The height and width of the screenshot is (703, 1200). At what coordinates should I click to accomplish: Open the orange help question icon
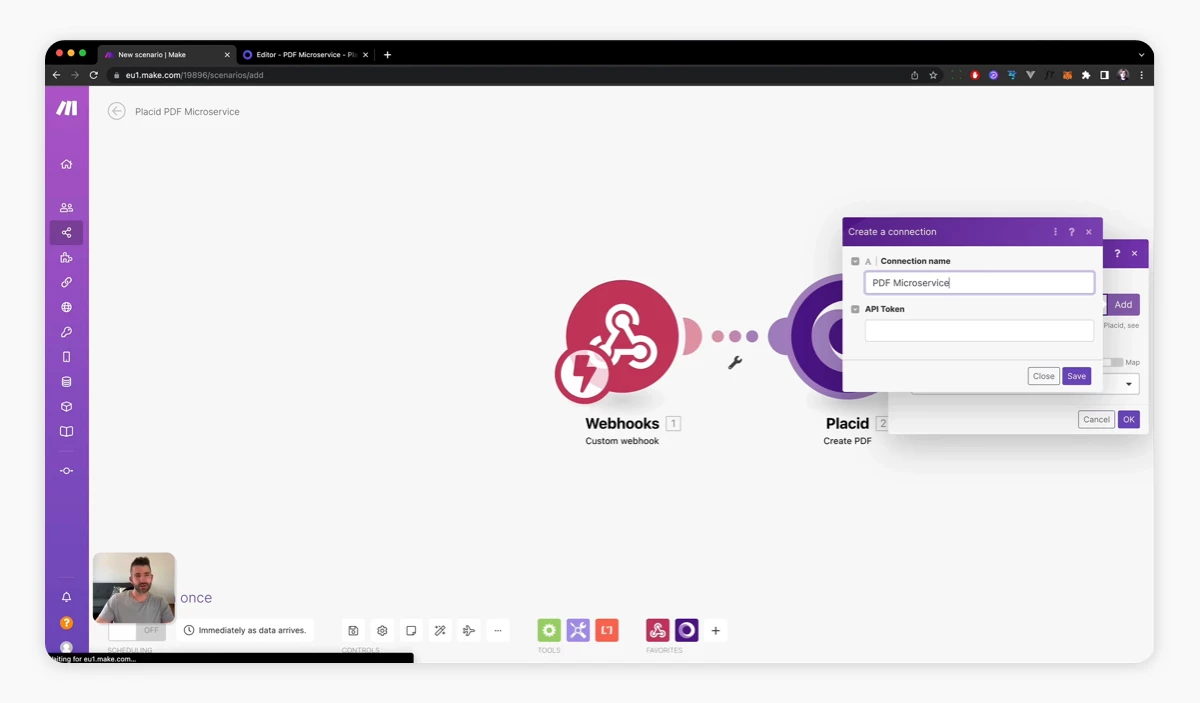click(x=66, y=623)
